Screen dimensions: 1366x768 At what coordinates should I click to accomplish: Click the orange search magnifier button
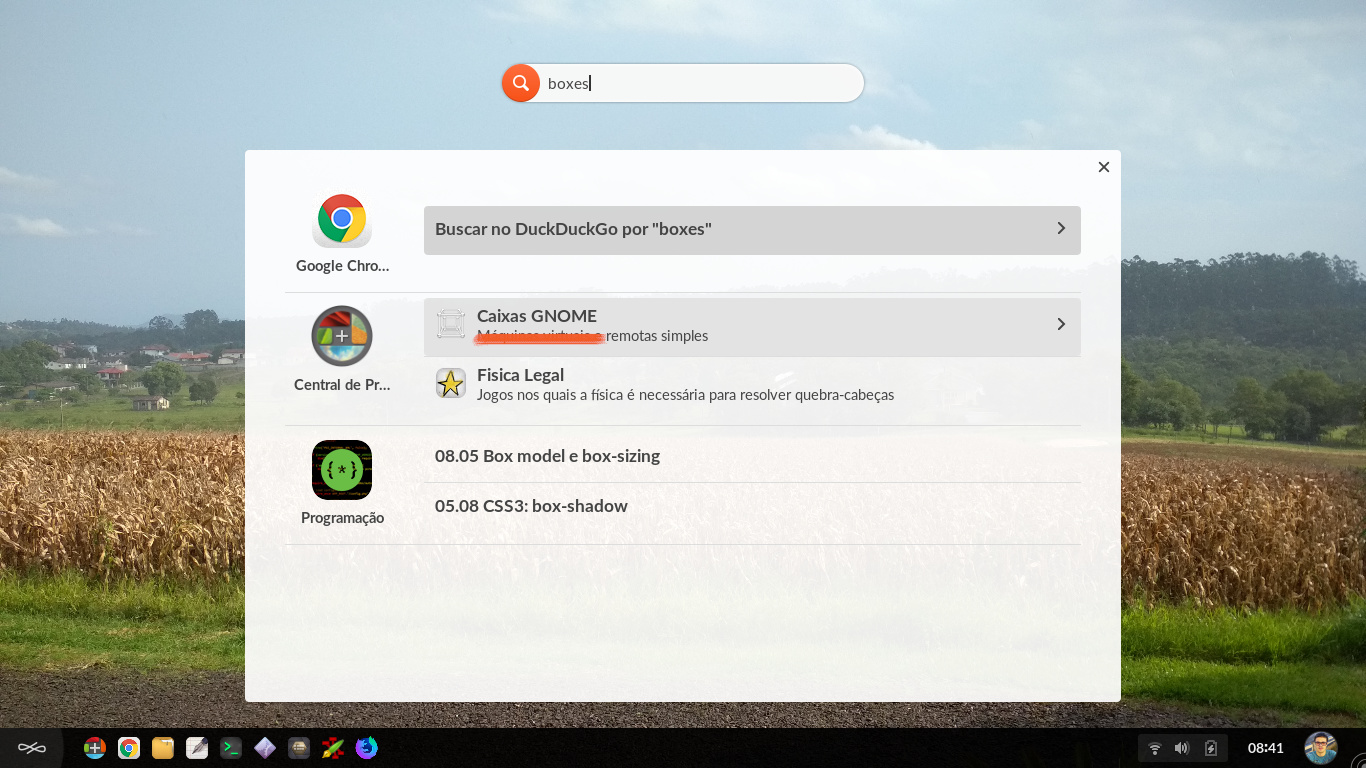click(521, 83)
